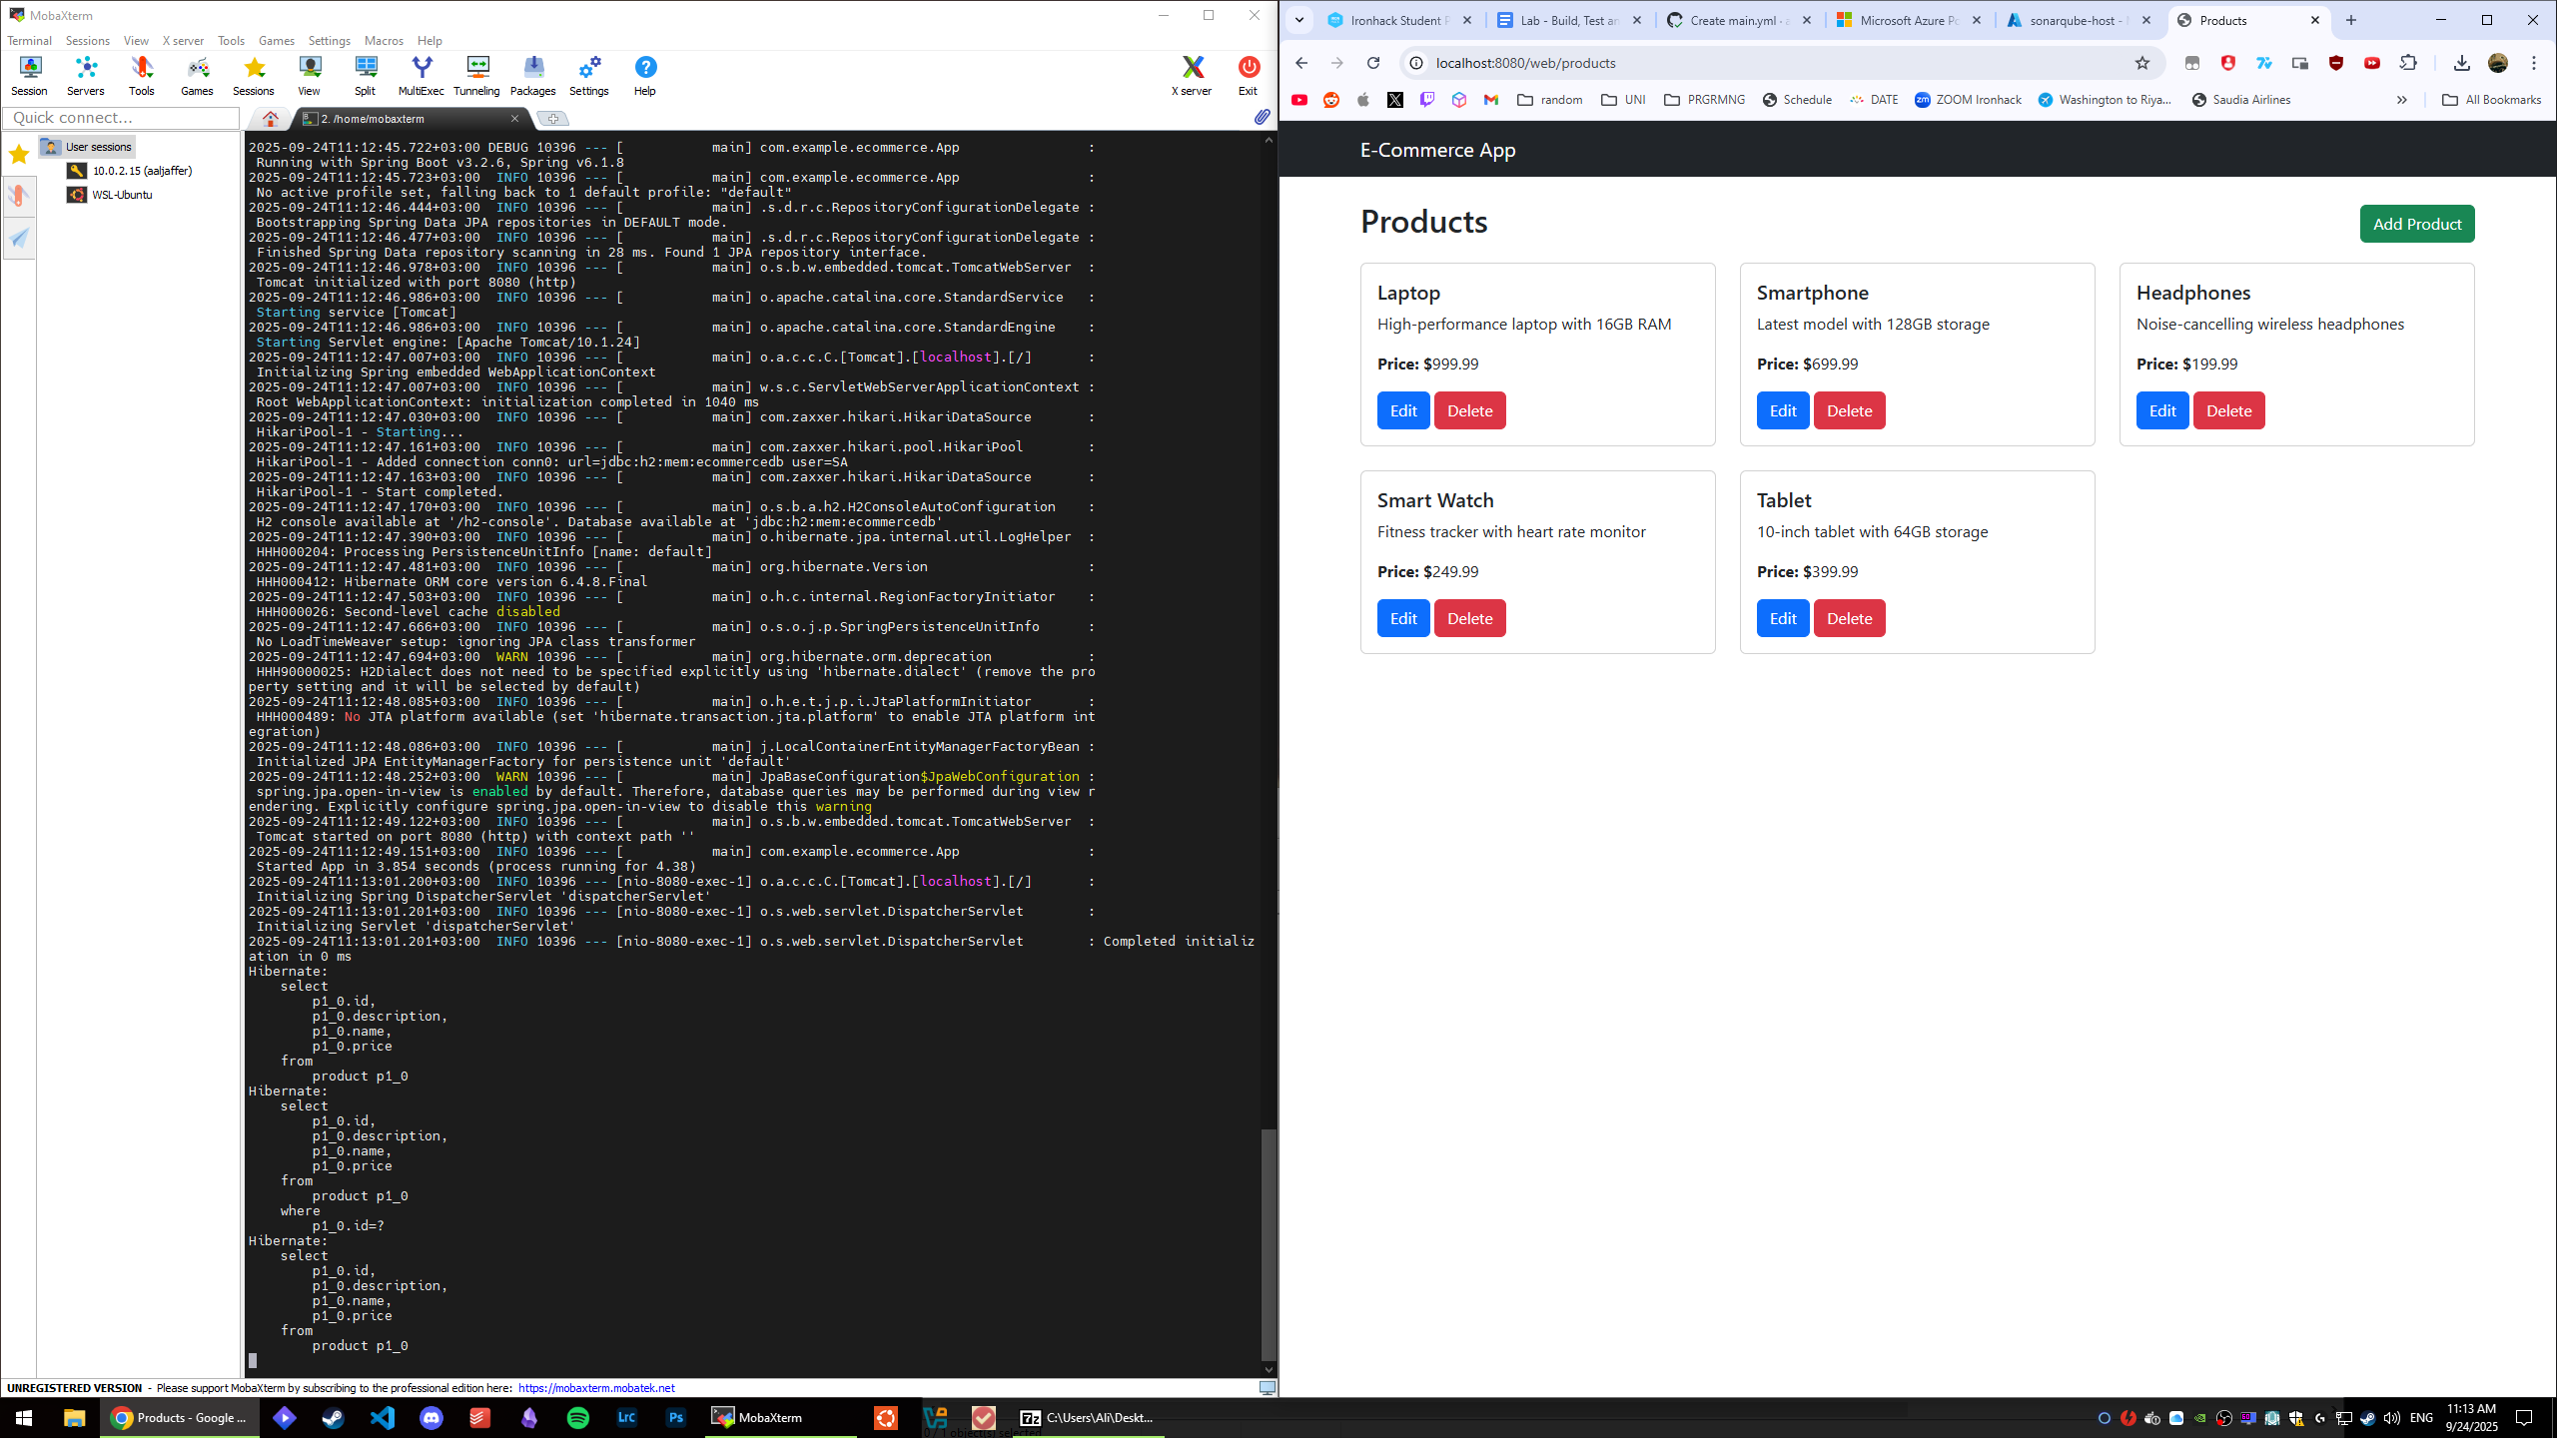This screenshot has width=2557, height=1456.
Task: Open the bookmarks overflow chevron
Action: pos(2401,99)
